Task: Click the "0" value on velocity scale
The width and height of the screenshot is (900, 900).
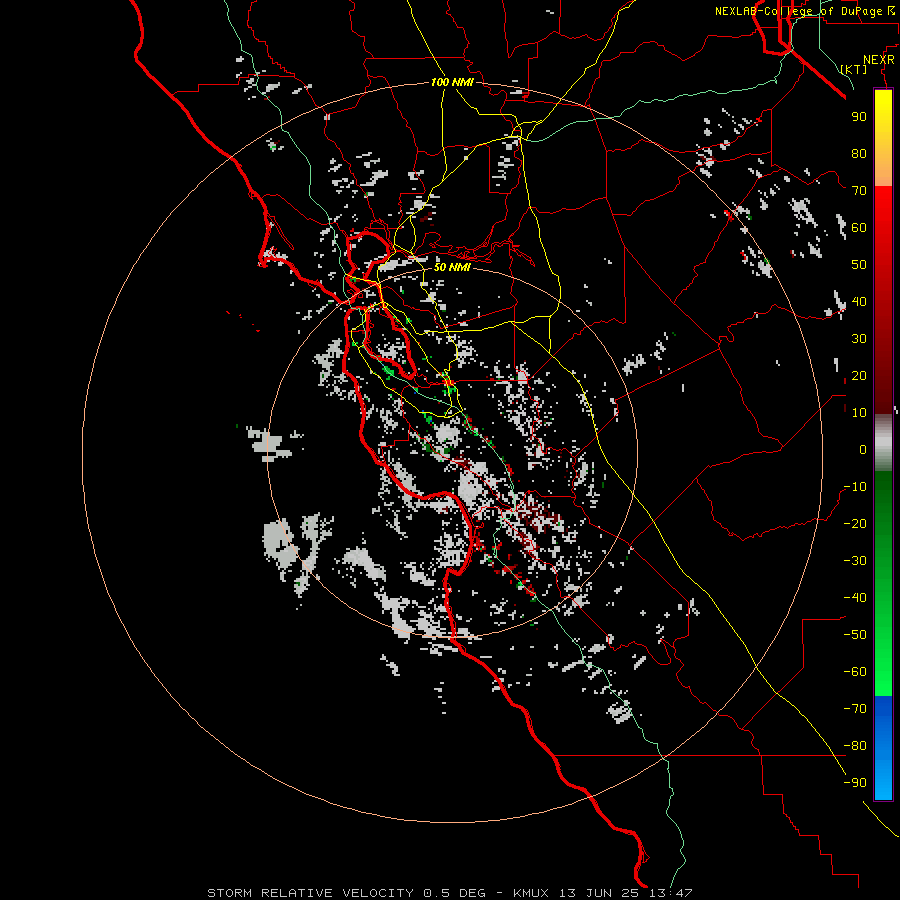Action: pos(863,449)
